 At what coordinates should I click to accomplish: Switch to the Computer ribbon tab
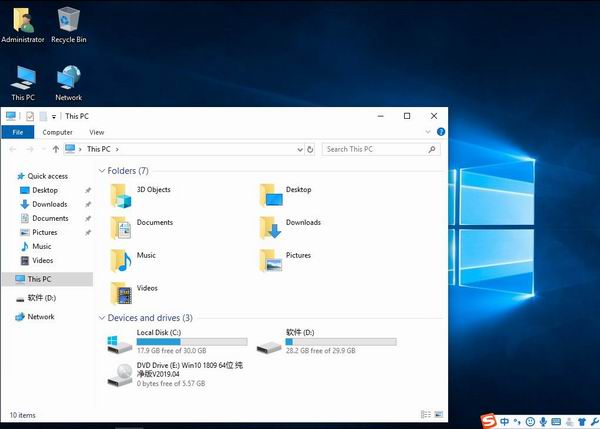57,132
